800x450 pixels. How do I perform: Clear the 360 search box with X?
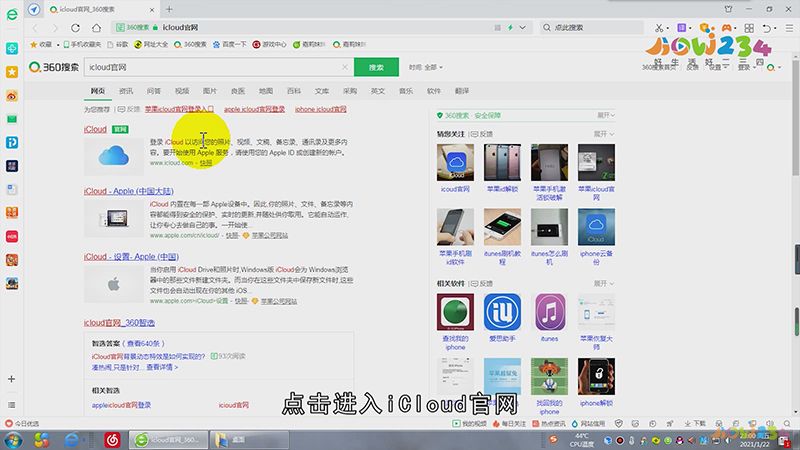click(x=345, y=67)
